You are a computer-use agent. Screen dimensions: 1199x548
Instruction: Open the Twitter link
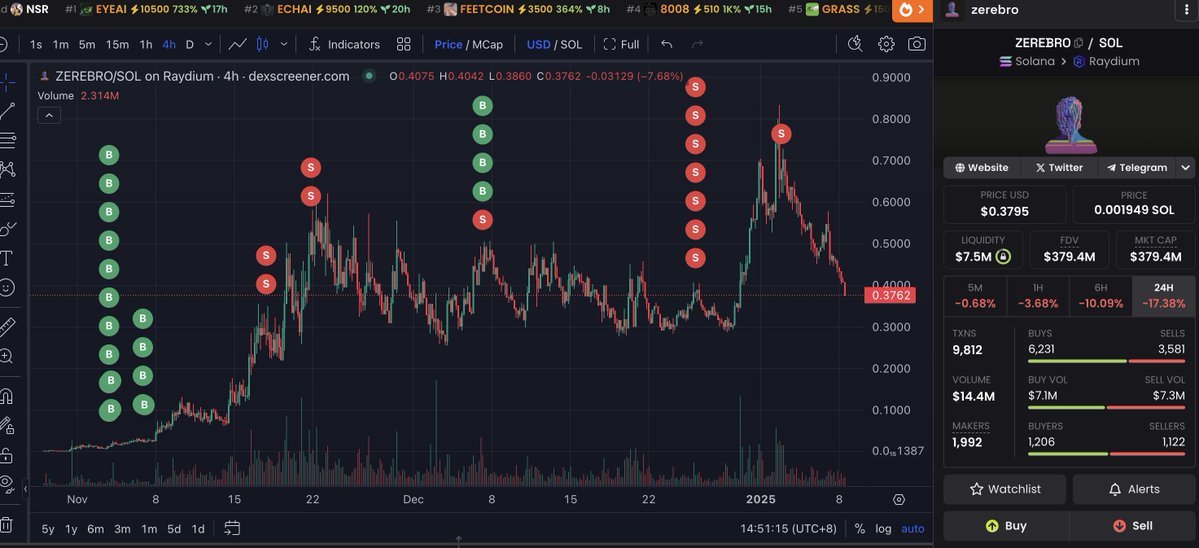1059,167
